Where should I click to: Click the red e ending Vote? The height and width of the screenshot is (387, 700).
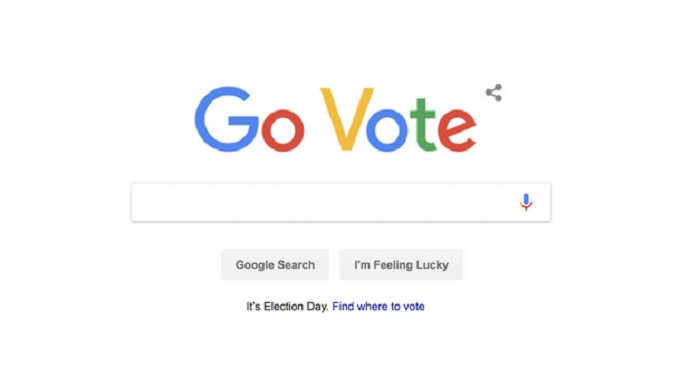pos(457,130)
